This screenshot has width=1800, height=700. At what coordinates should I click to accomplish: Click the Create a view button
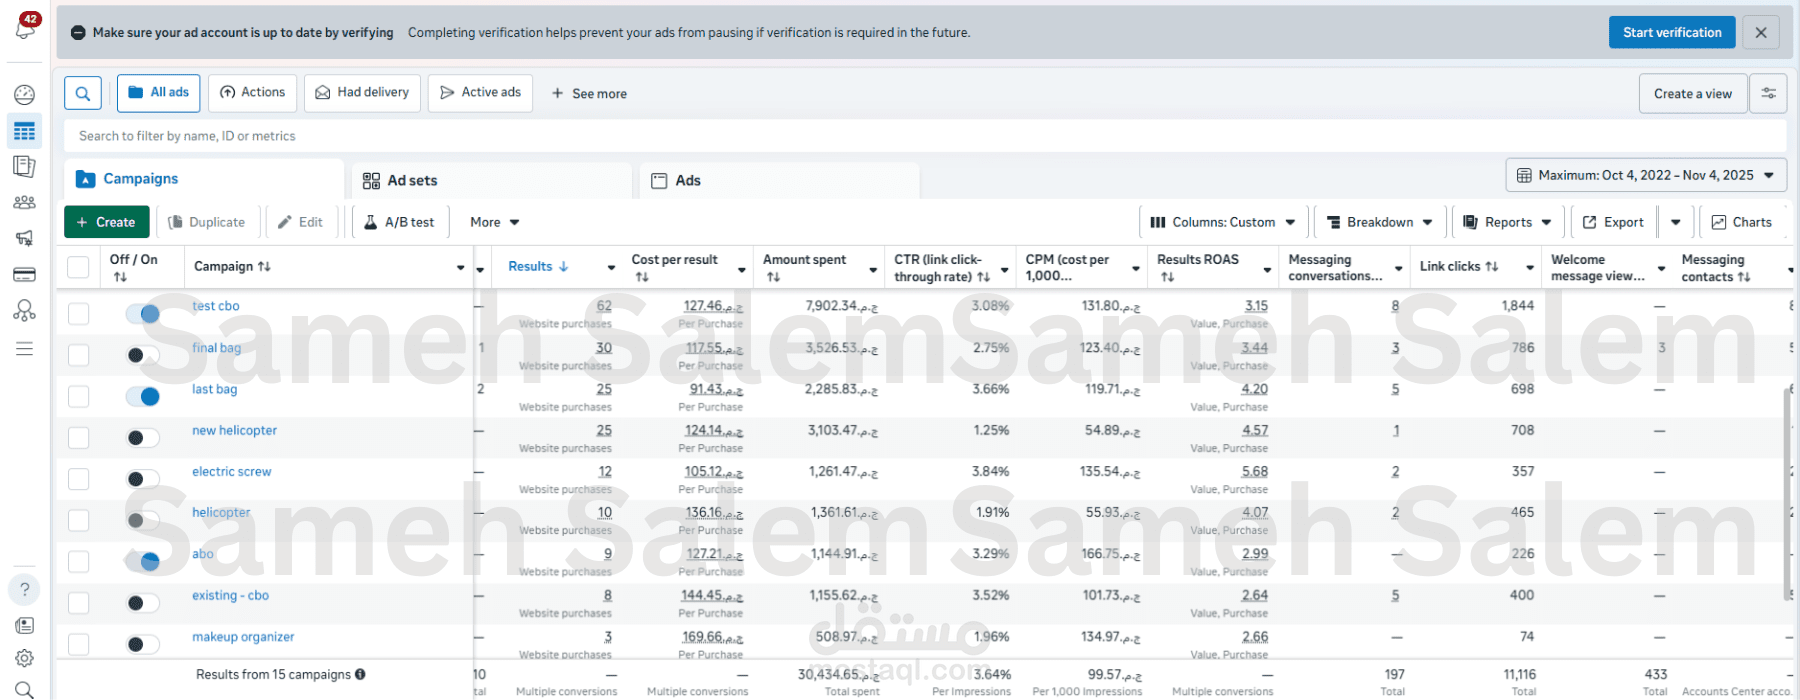[1693, 93]
